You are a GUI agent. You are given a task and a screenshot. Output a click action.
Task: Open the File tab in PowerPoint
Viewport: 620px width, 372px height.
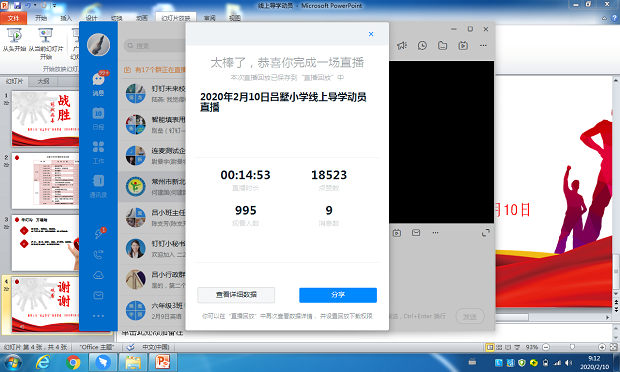(13, 18)
